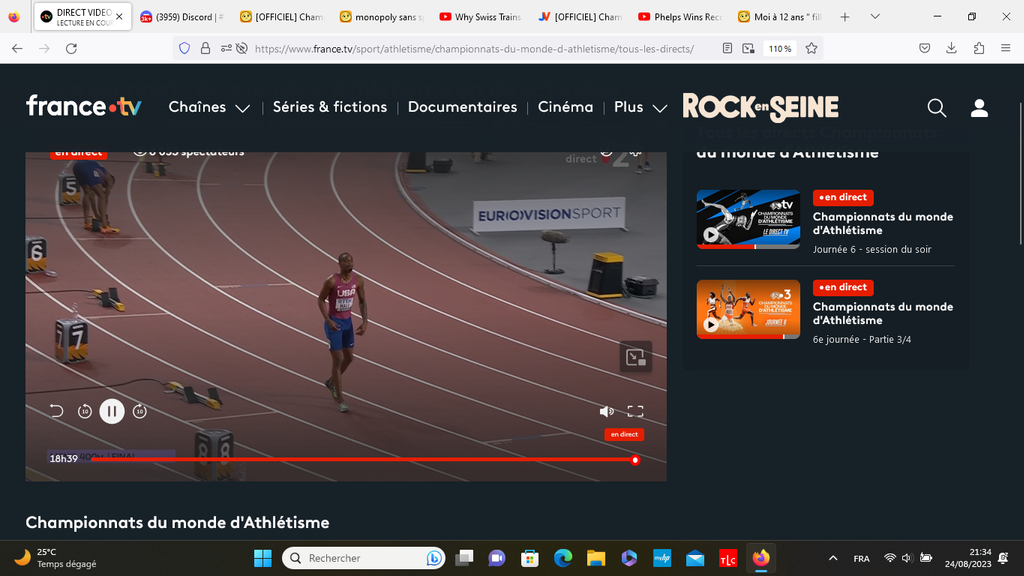List all tabs with the chevron
Viewport: 1024px width, 576px height.
875,17
